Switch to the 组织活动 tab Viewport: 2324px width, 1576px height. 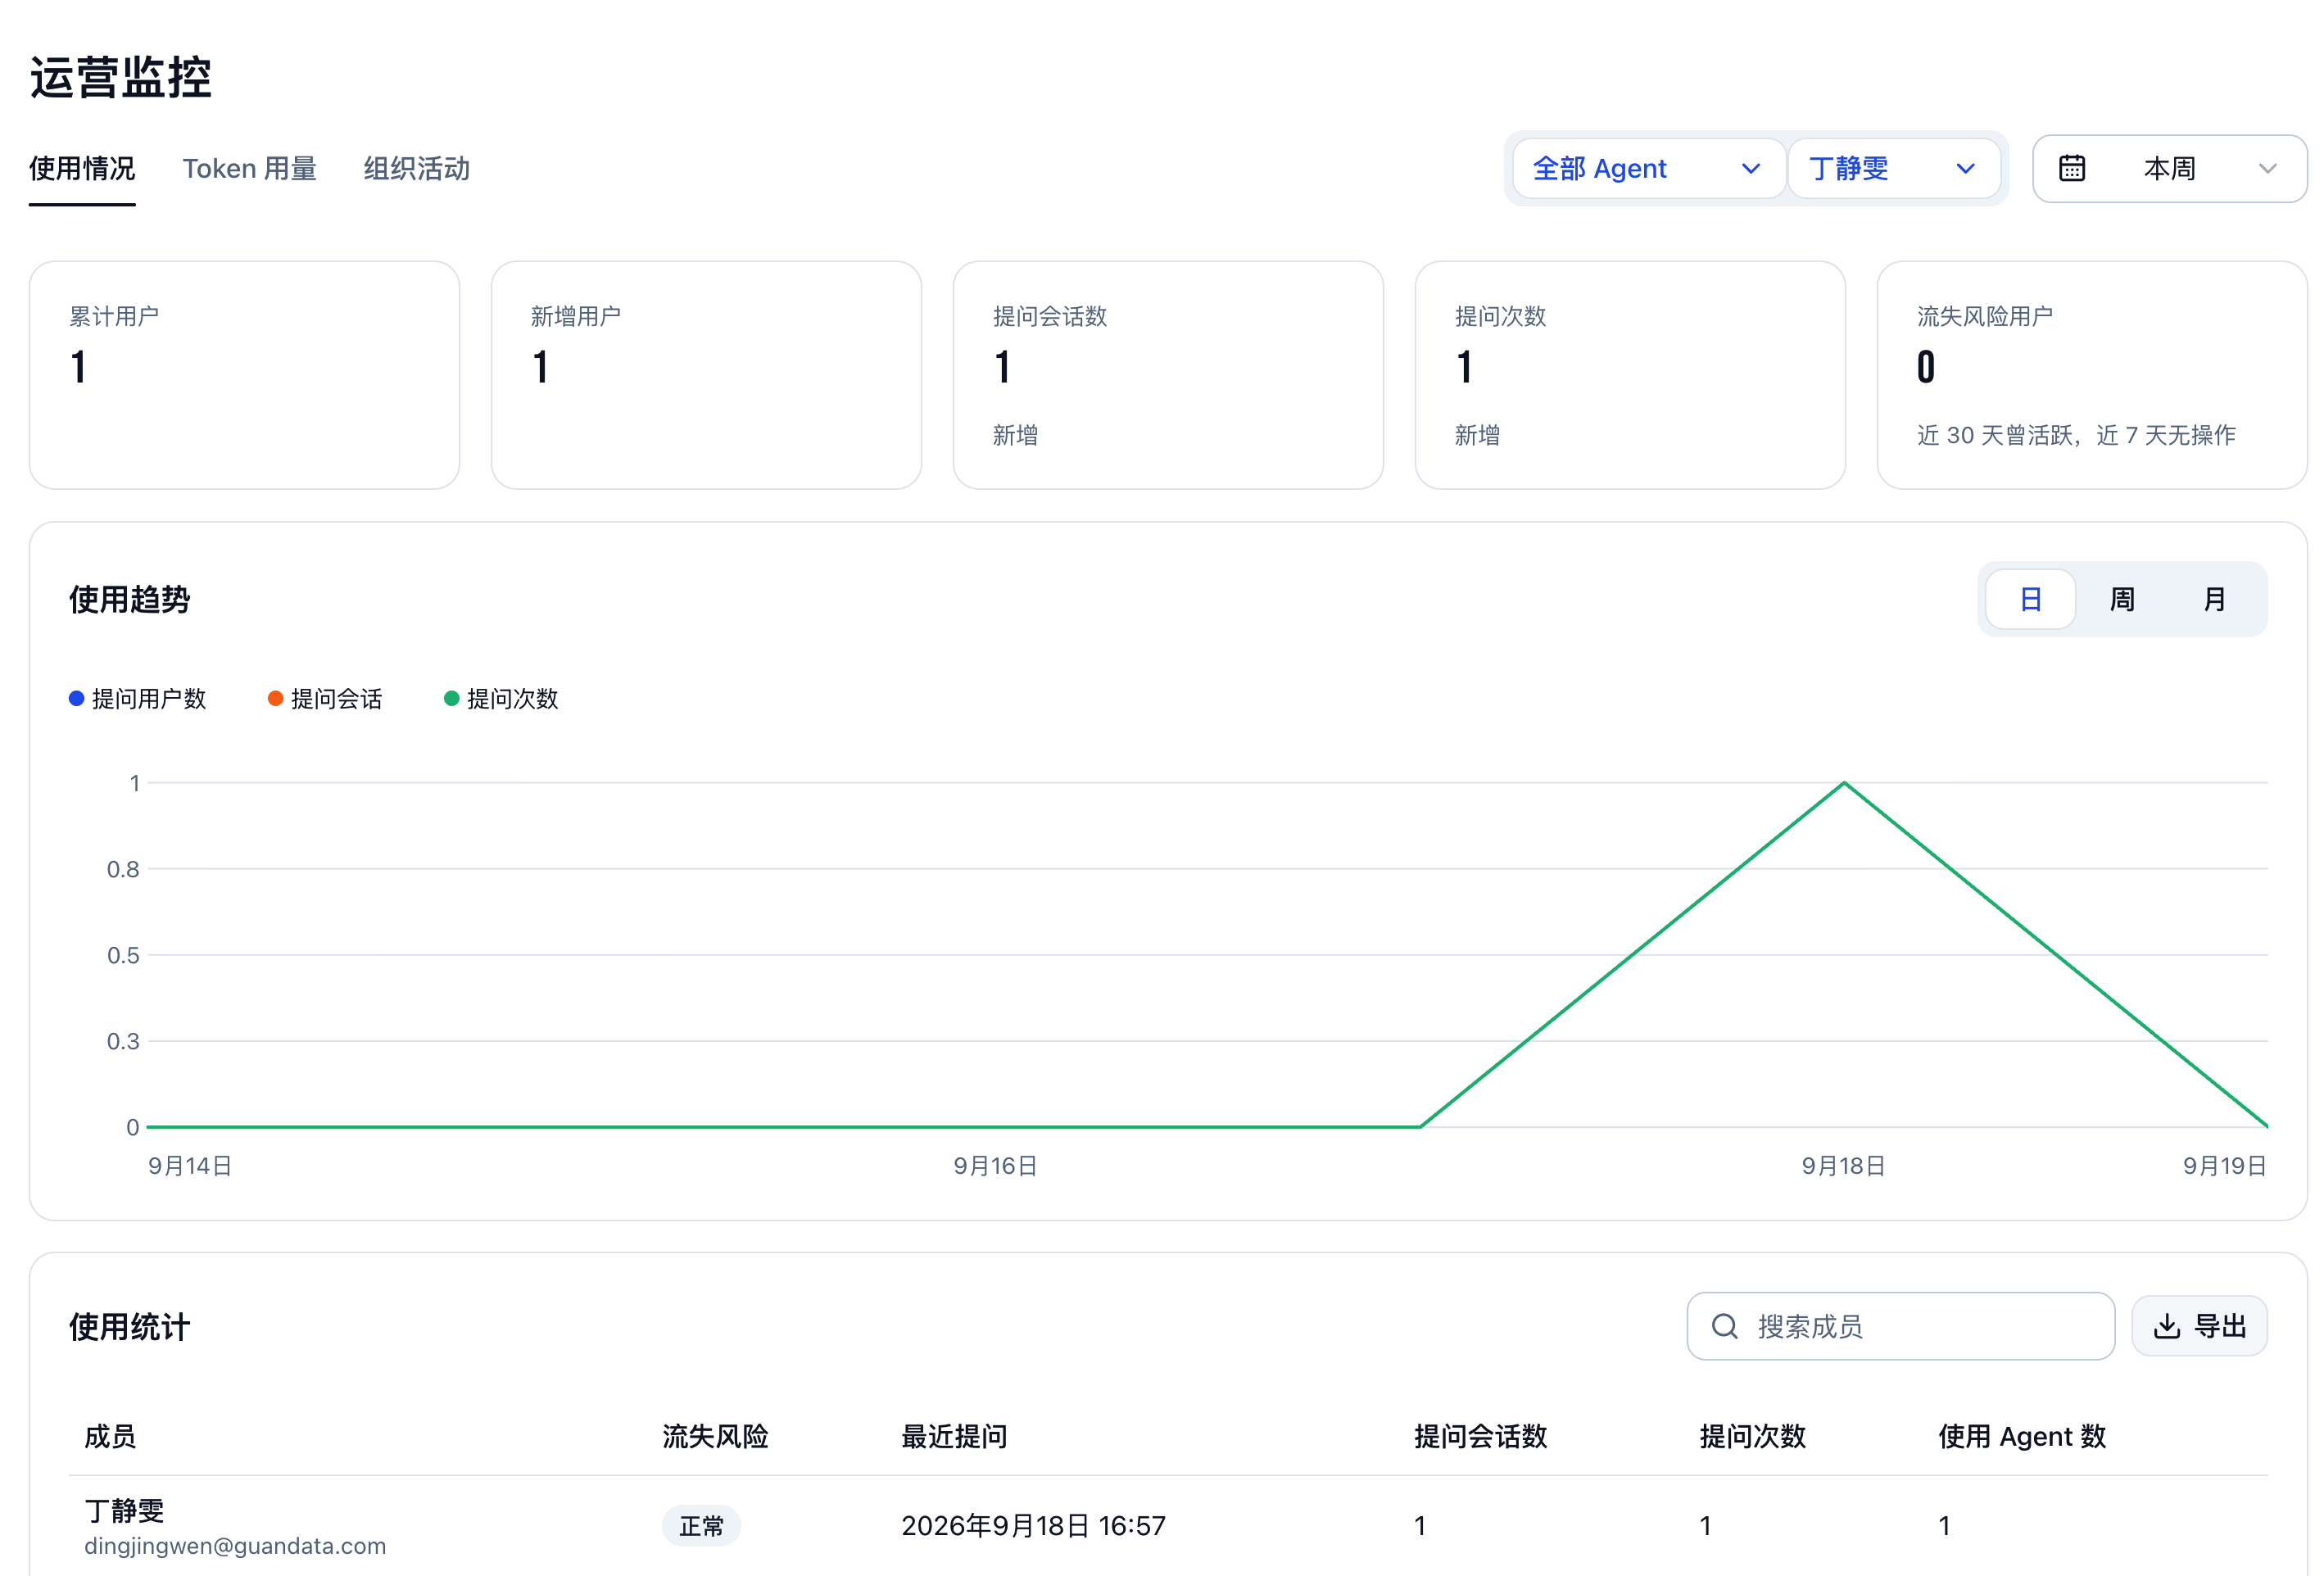(416, 168)
